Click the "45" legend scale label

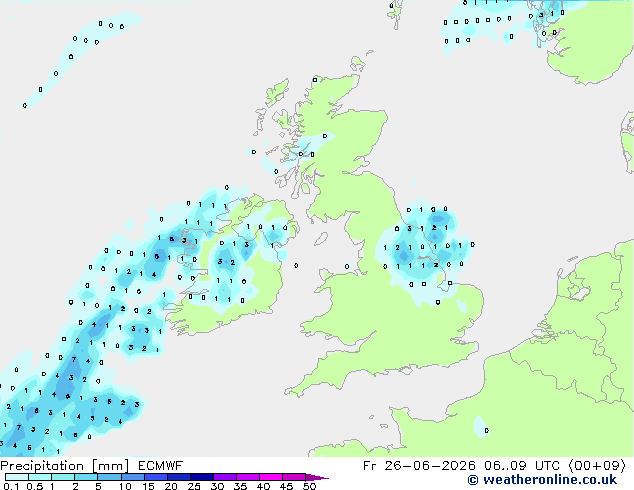point(286,486)
